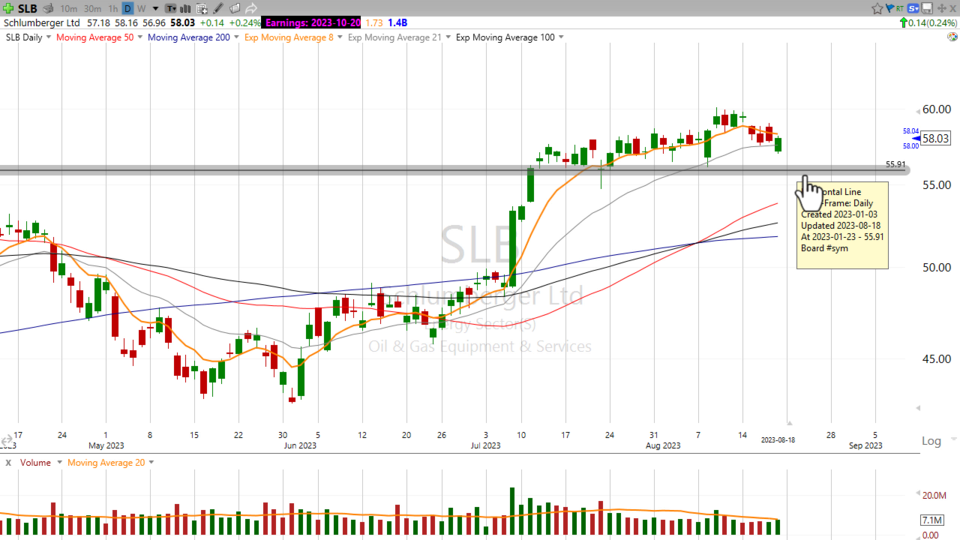Switch to the 1h timeframe
The width and height of the screenshot is (960, 540).
tap(113, 9)
